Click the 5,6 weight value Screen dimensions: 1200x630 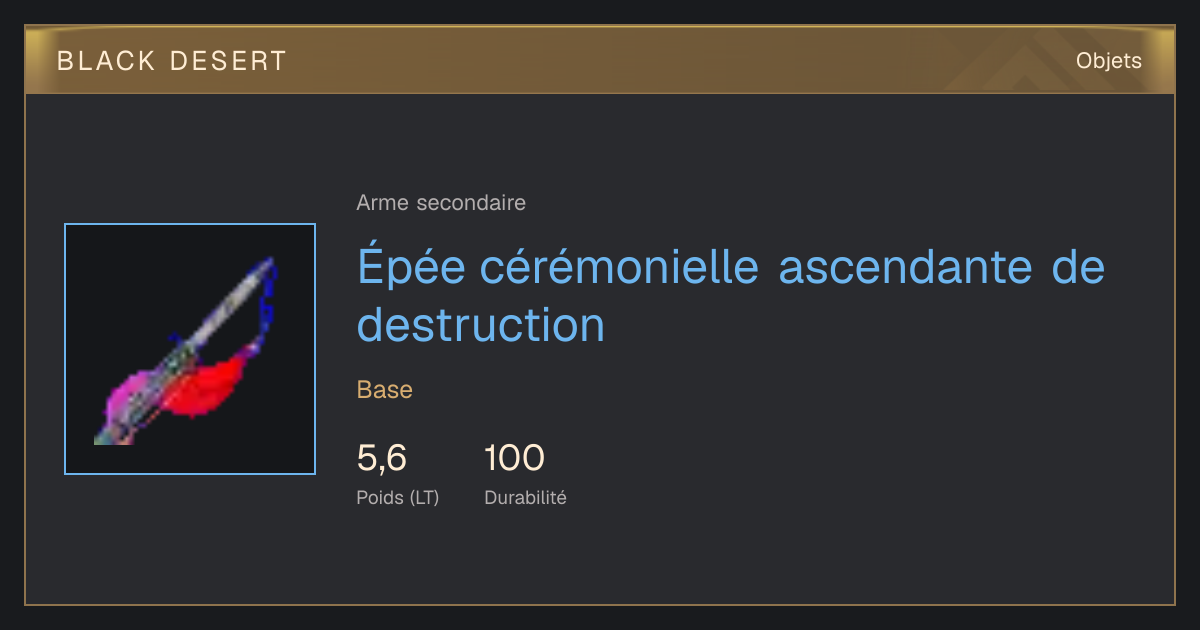tap(382, 458)
